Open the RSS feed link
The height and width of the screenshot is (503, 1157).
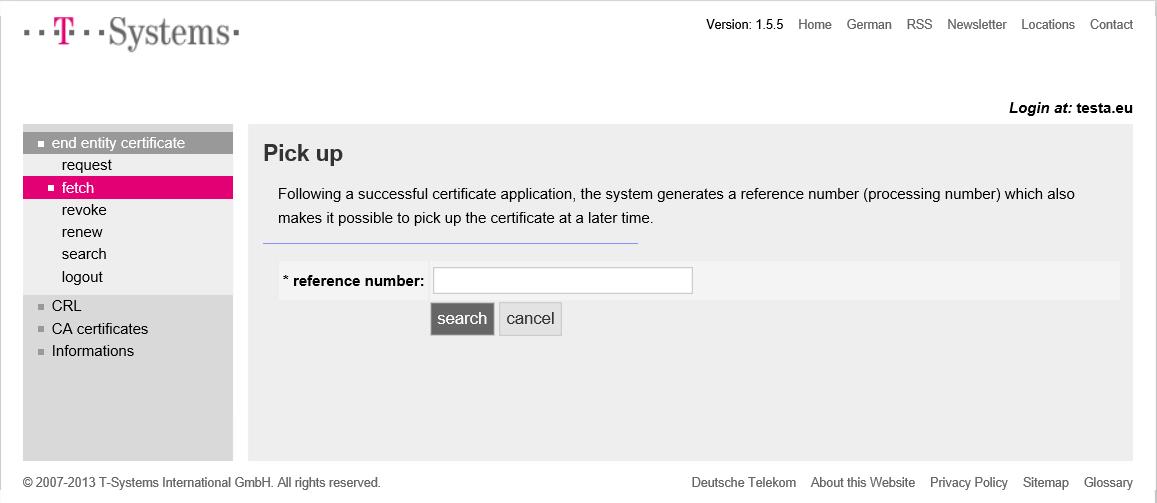919,25
